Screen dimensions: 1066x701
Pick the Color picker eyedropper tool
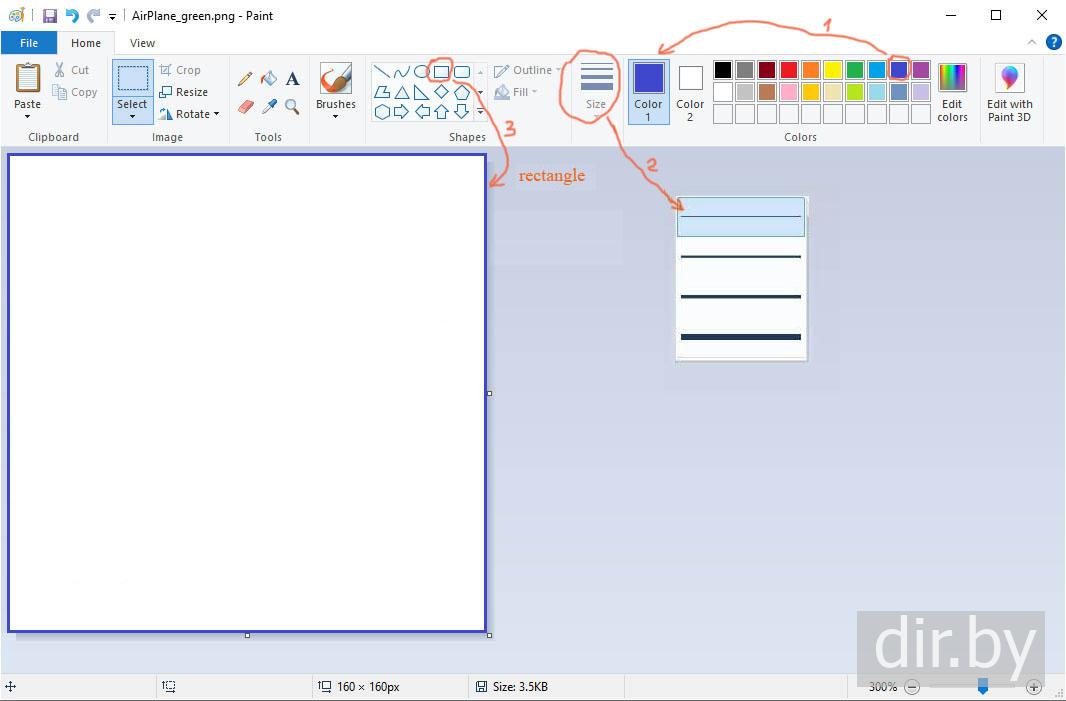269,107
